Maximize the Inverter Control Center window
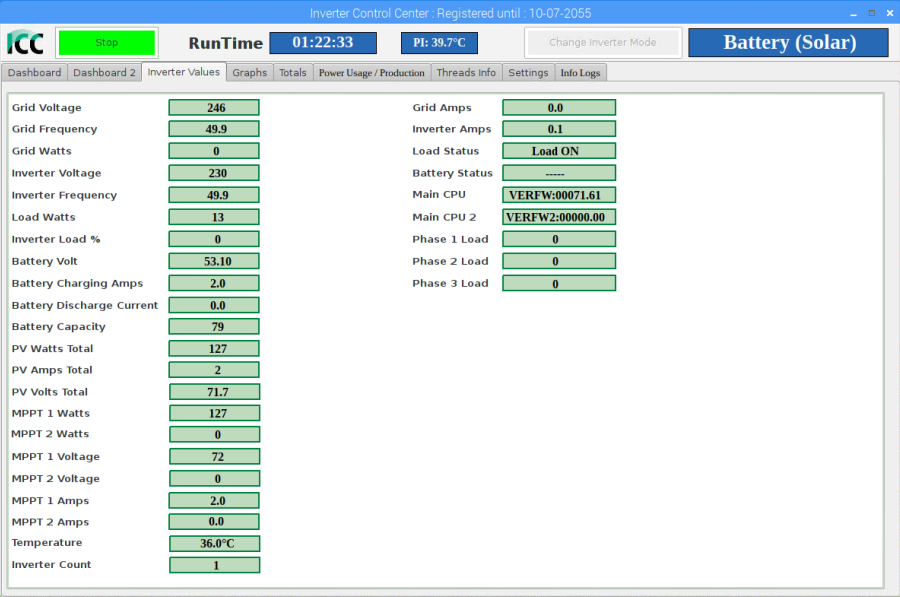Viewport: 900px width, 597px height. click(x=871, y=13)
